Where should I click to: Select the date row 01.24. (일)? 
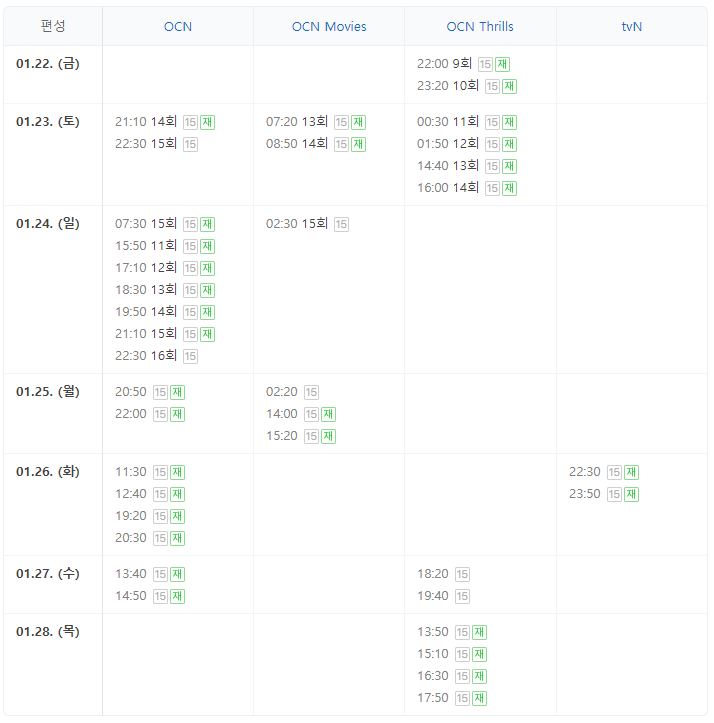click(48, 224)
